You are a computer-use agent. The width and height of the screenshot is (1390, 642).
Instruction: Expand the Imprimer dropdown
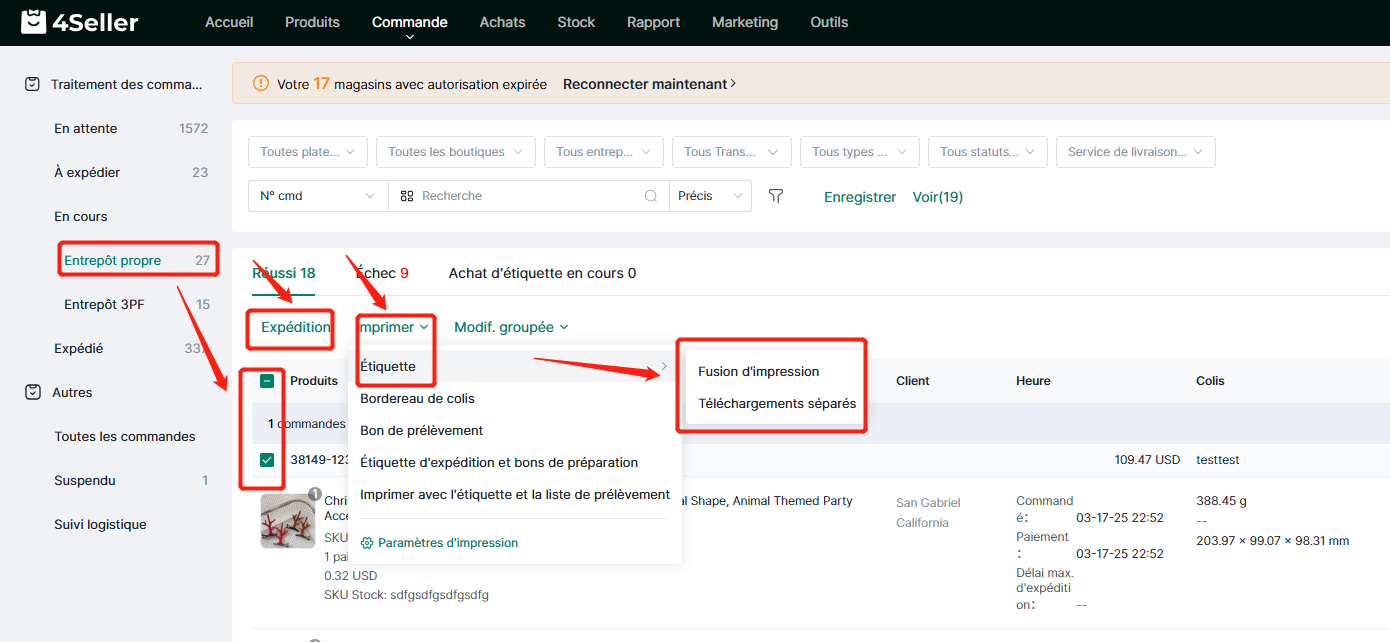click(x=395, y=327)
